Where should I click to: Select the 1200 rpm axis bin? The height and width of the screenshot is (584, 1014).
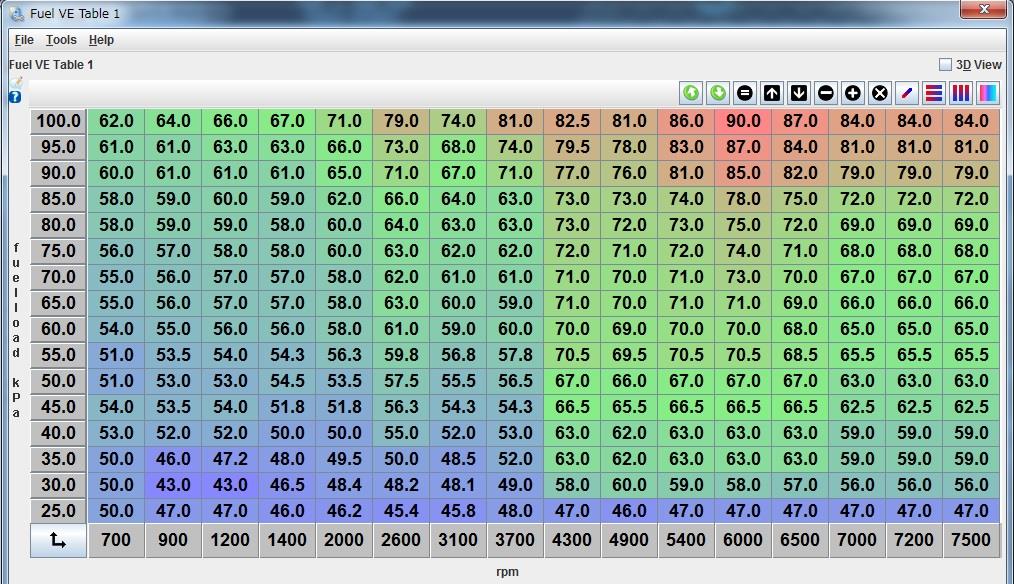pyautogui.click(x=230, y=540)
